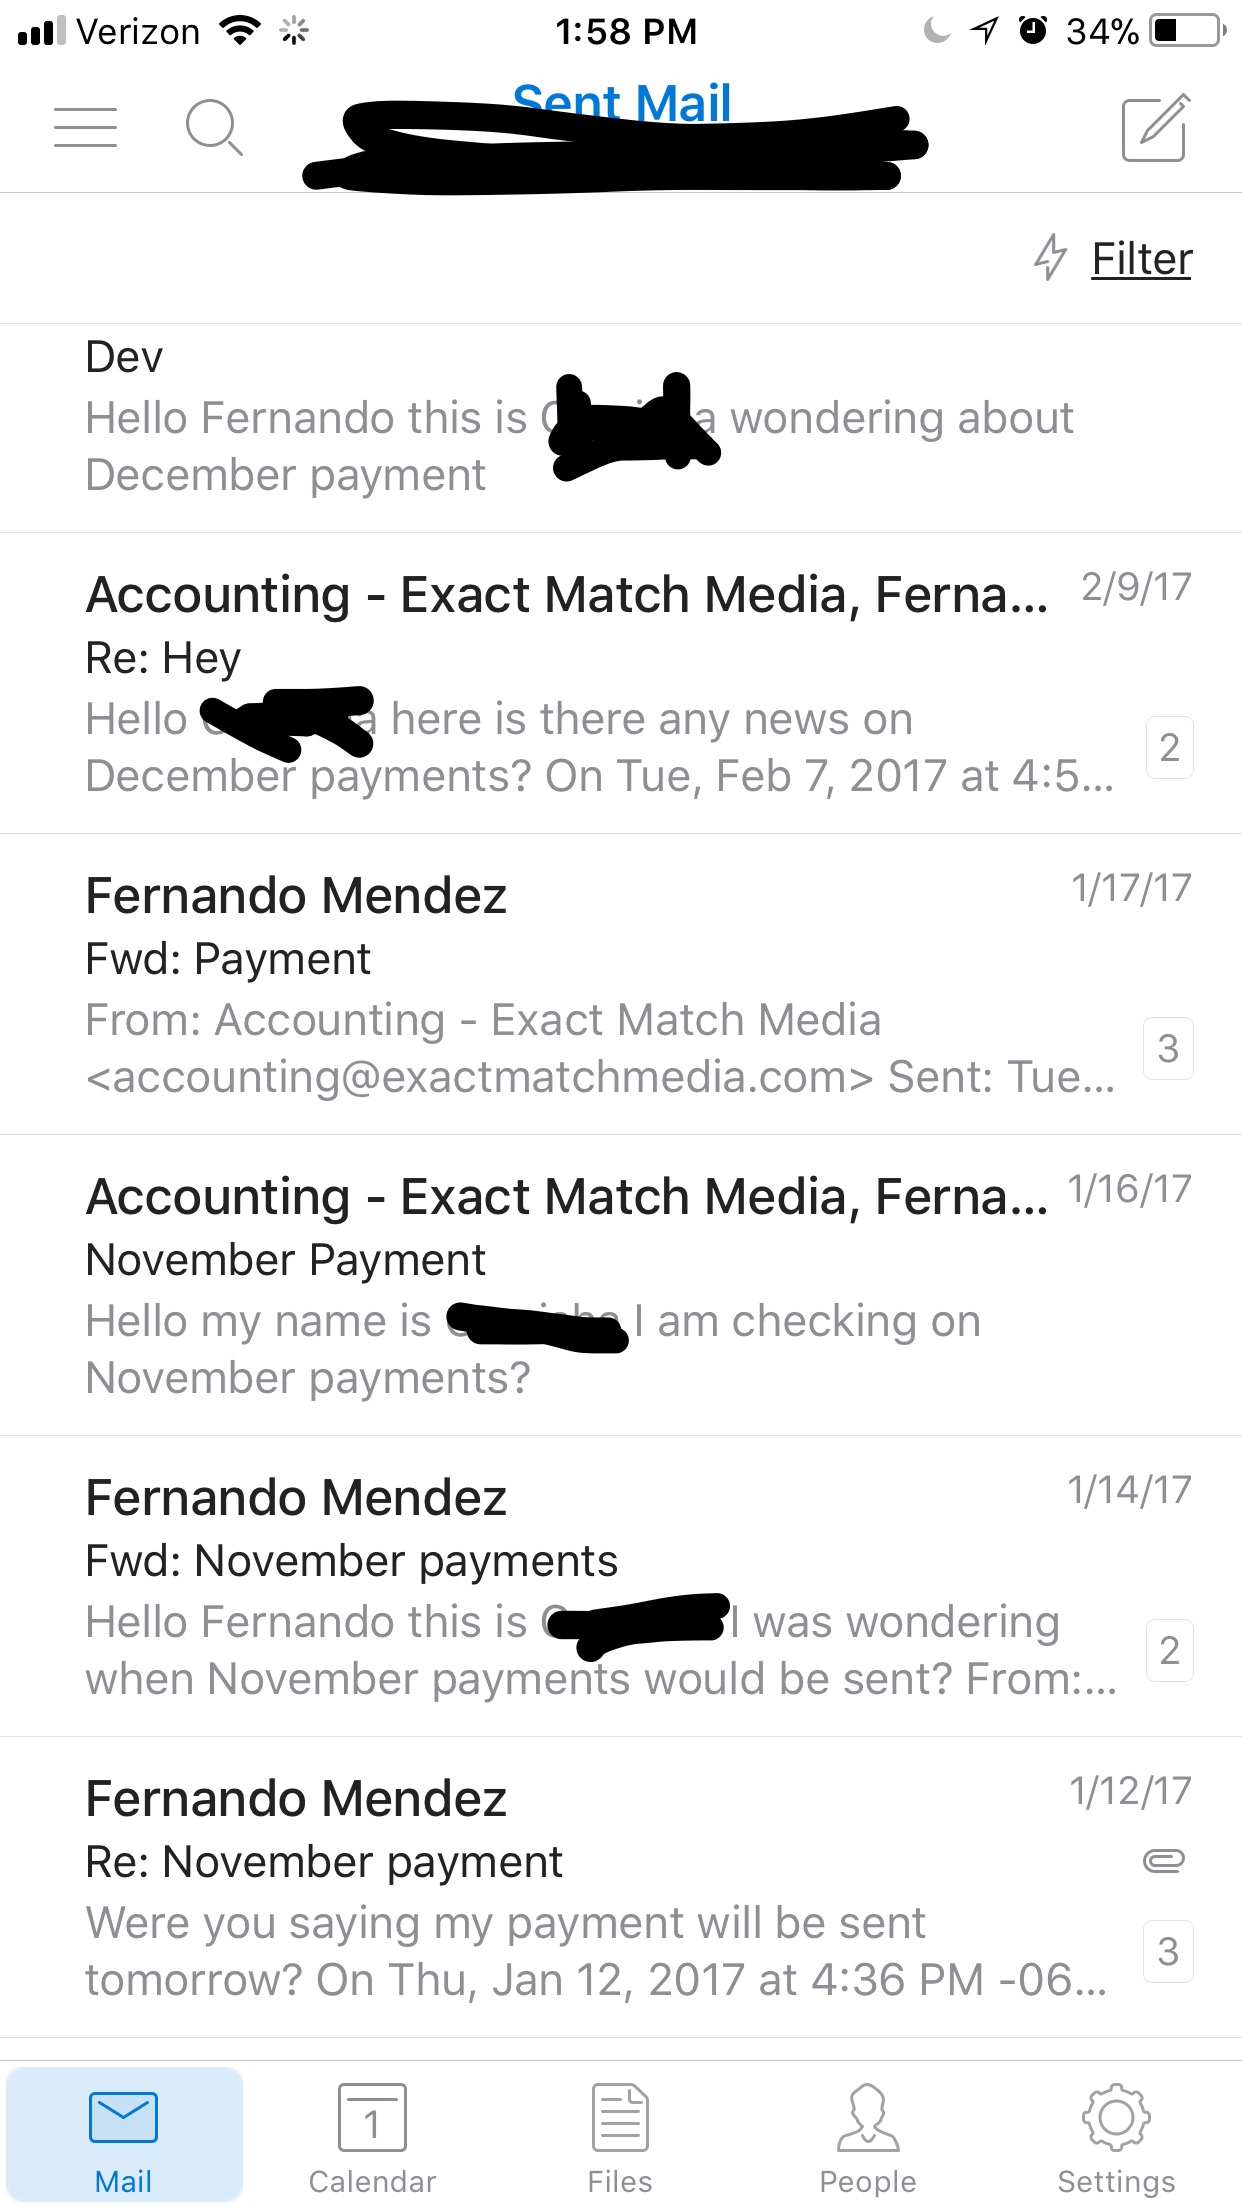Expand thread count 2 on Re: Hey
Viewport: 1242px width, 2208px height.
1169,747
